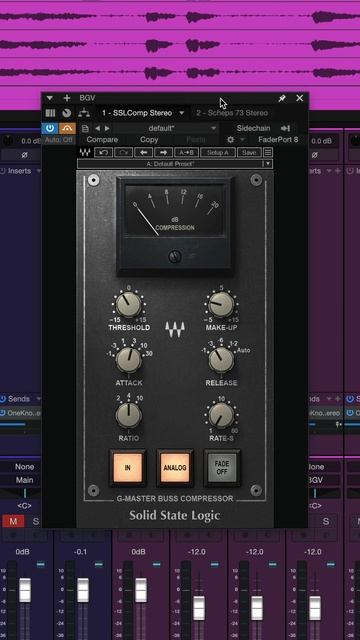Click the ATTACK knob
This screenshot has height=640, width=360.
pos(129,360)
